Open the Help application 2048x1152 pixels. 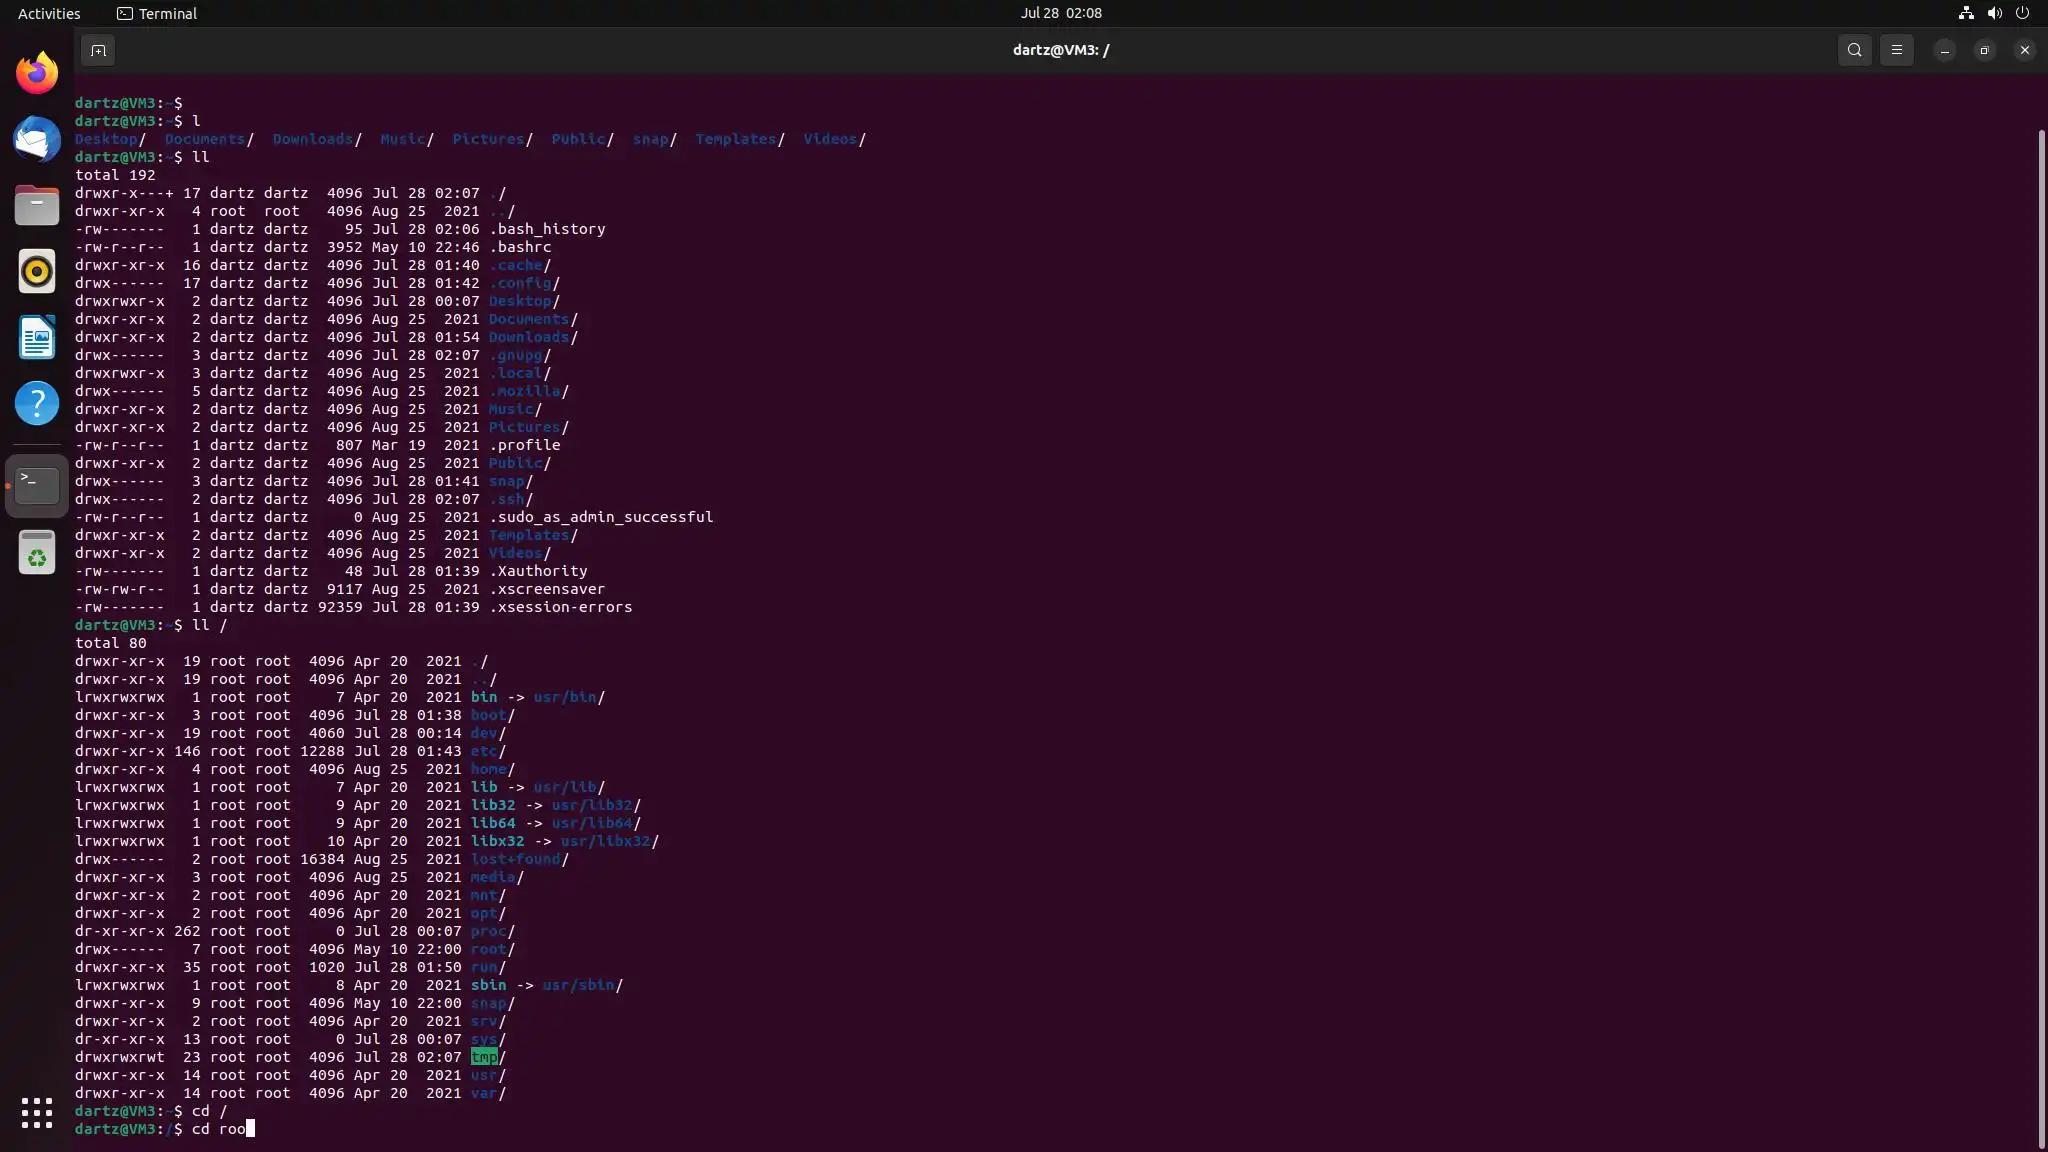click(37, 403)
